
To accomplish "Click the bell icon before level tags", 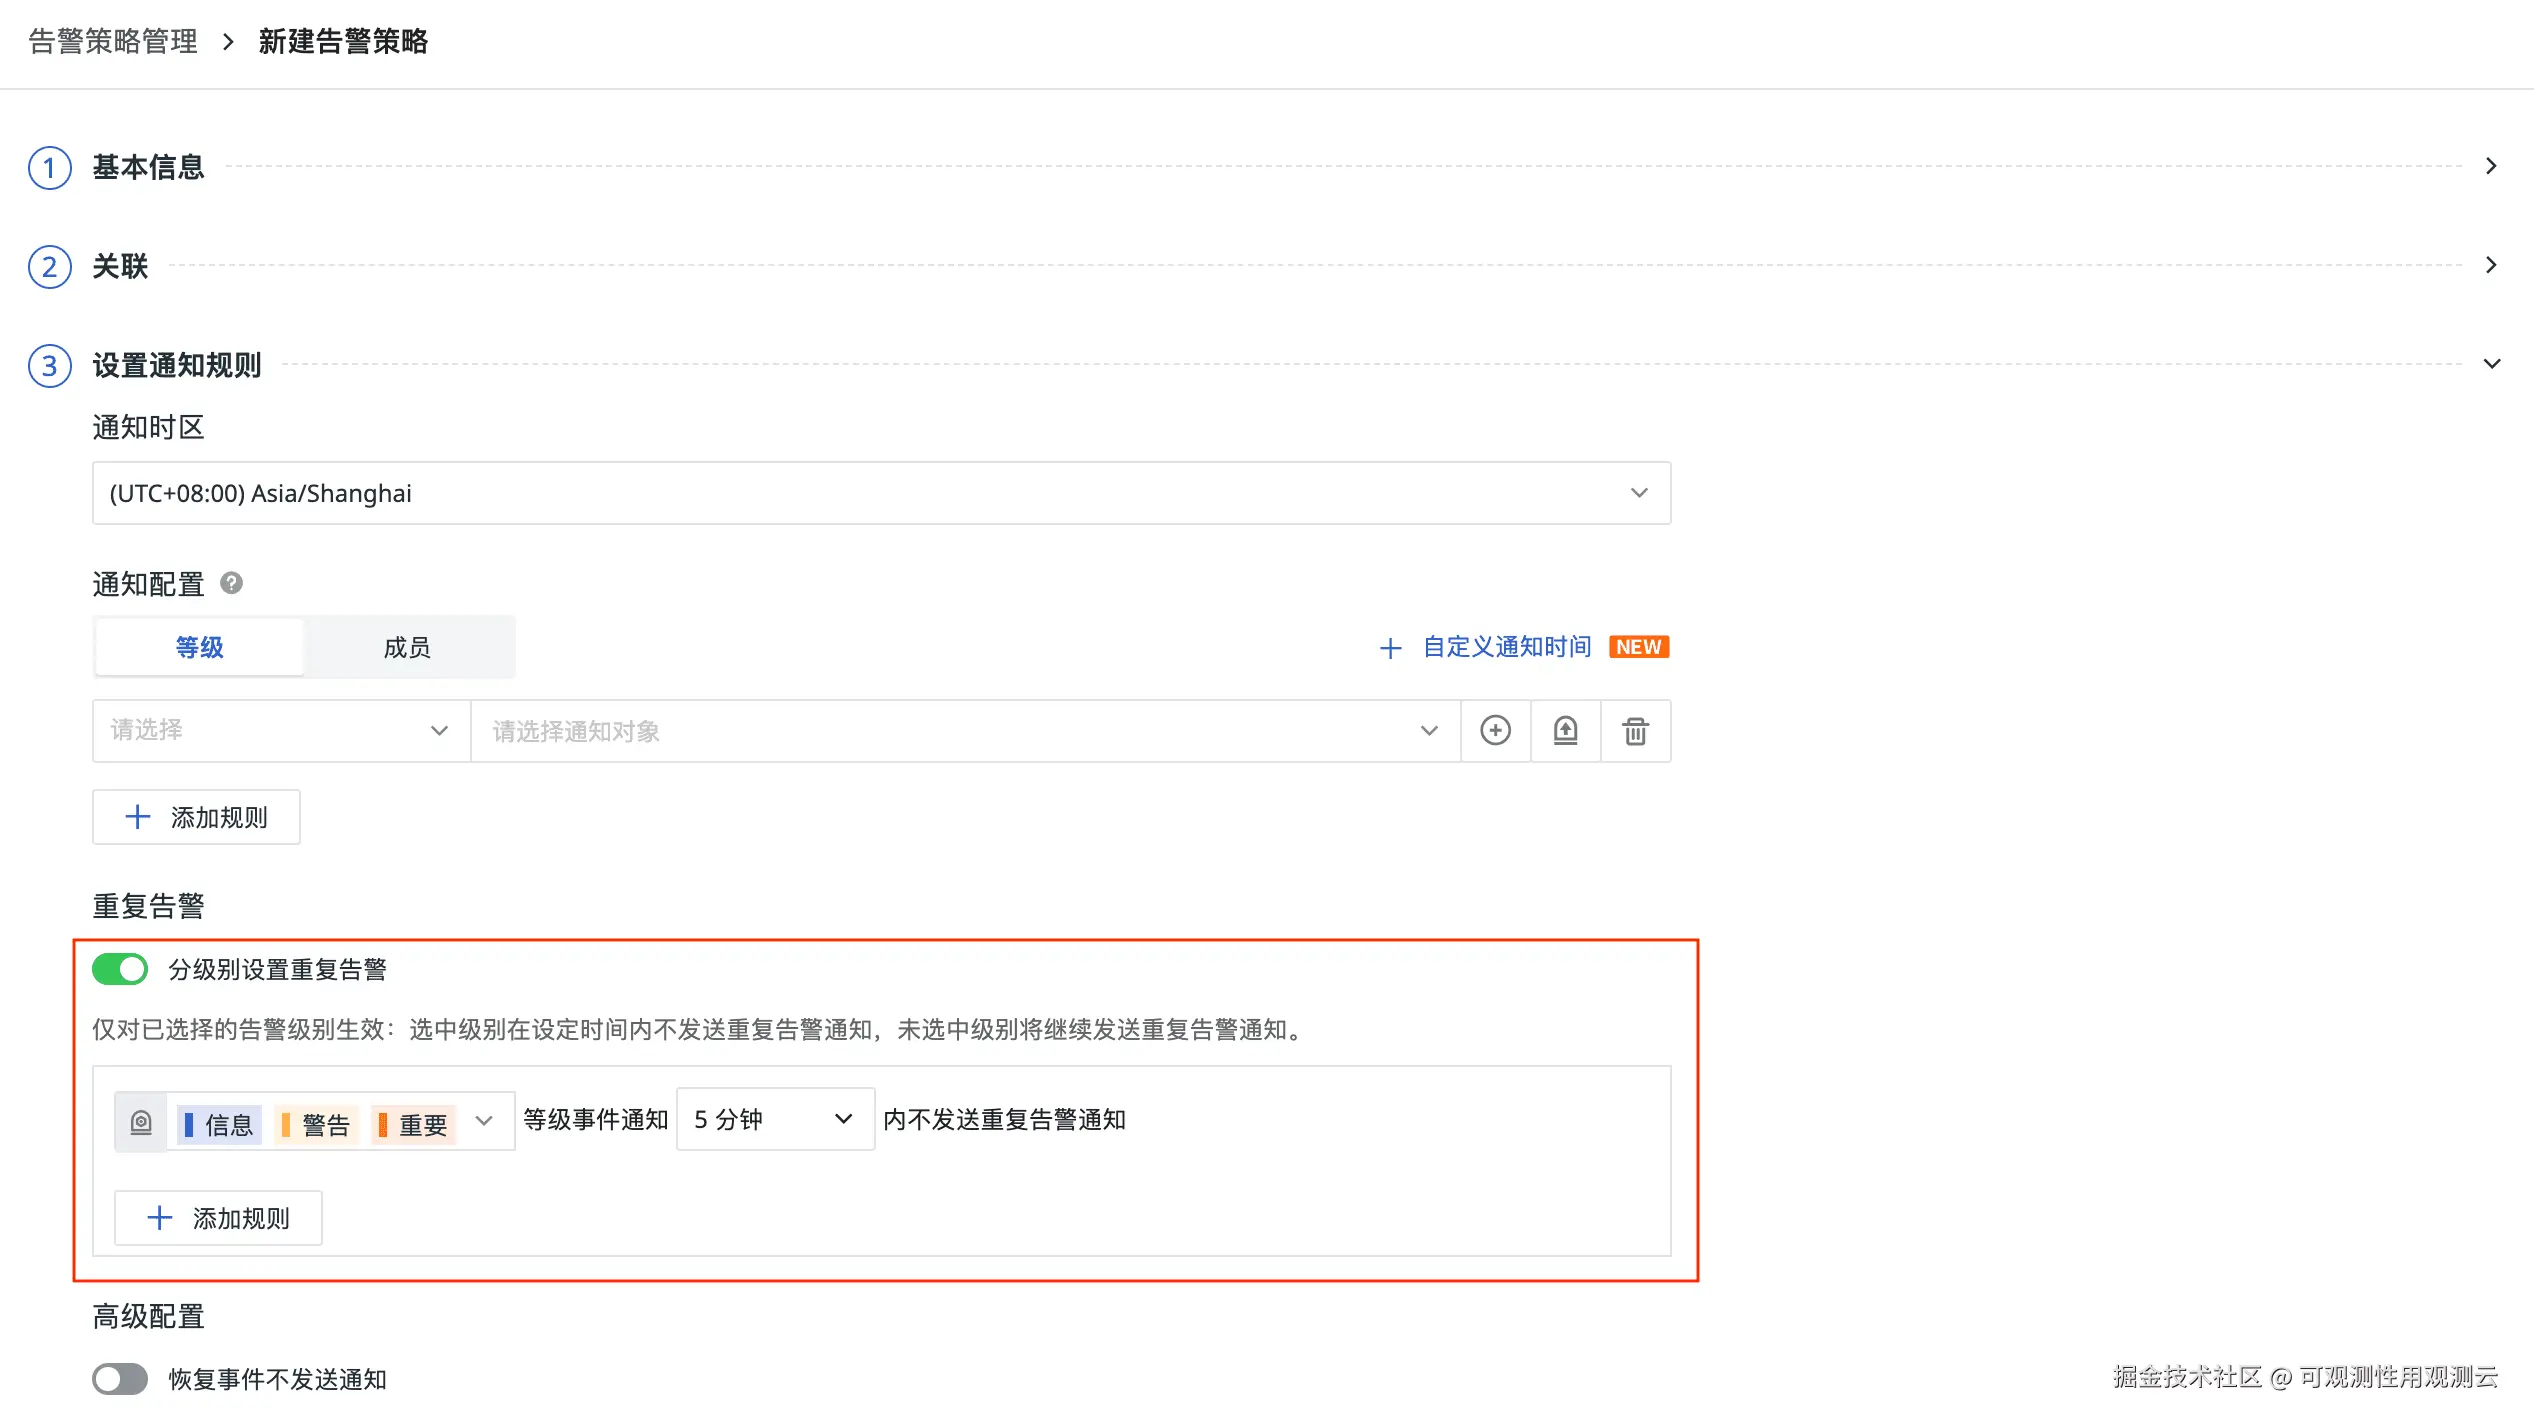I will (x=141, y=1123).
